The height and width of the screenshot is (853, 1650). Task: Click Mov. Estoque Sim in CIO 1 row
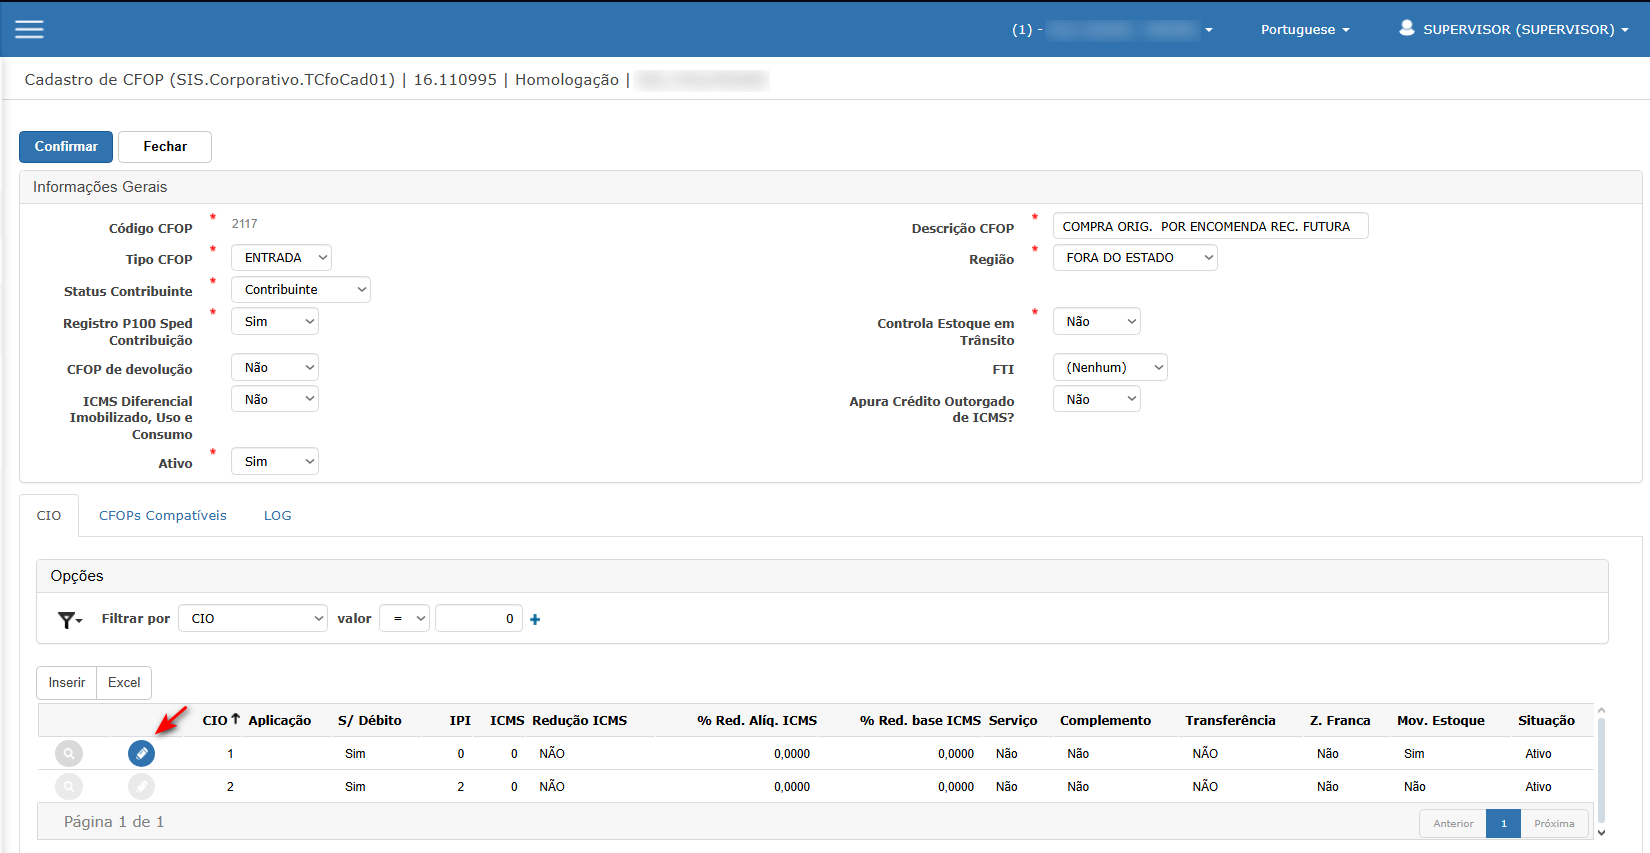tap(1414, 754)
